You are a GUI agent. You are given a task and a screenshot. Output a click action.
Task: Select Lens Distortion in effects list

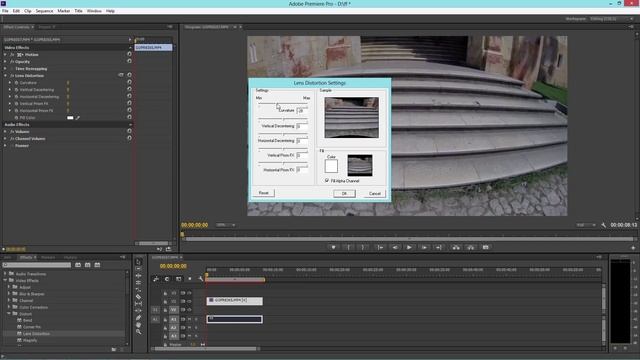[36, 333]
